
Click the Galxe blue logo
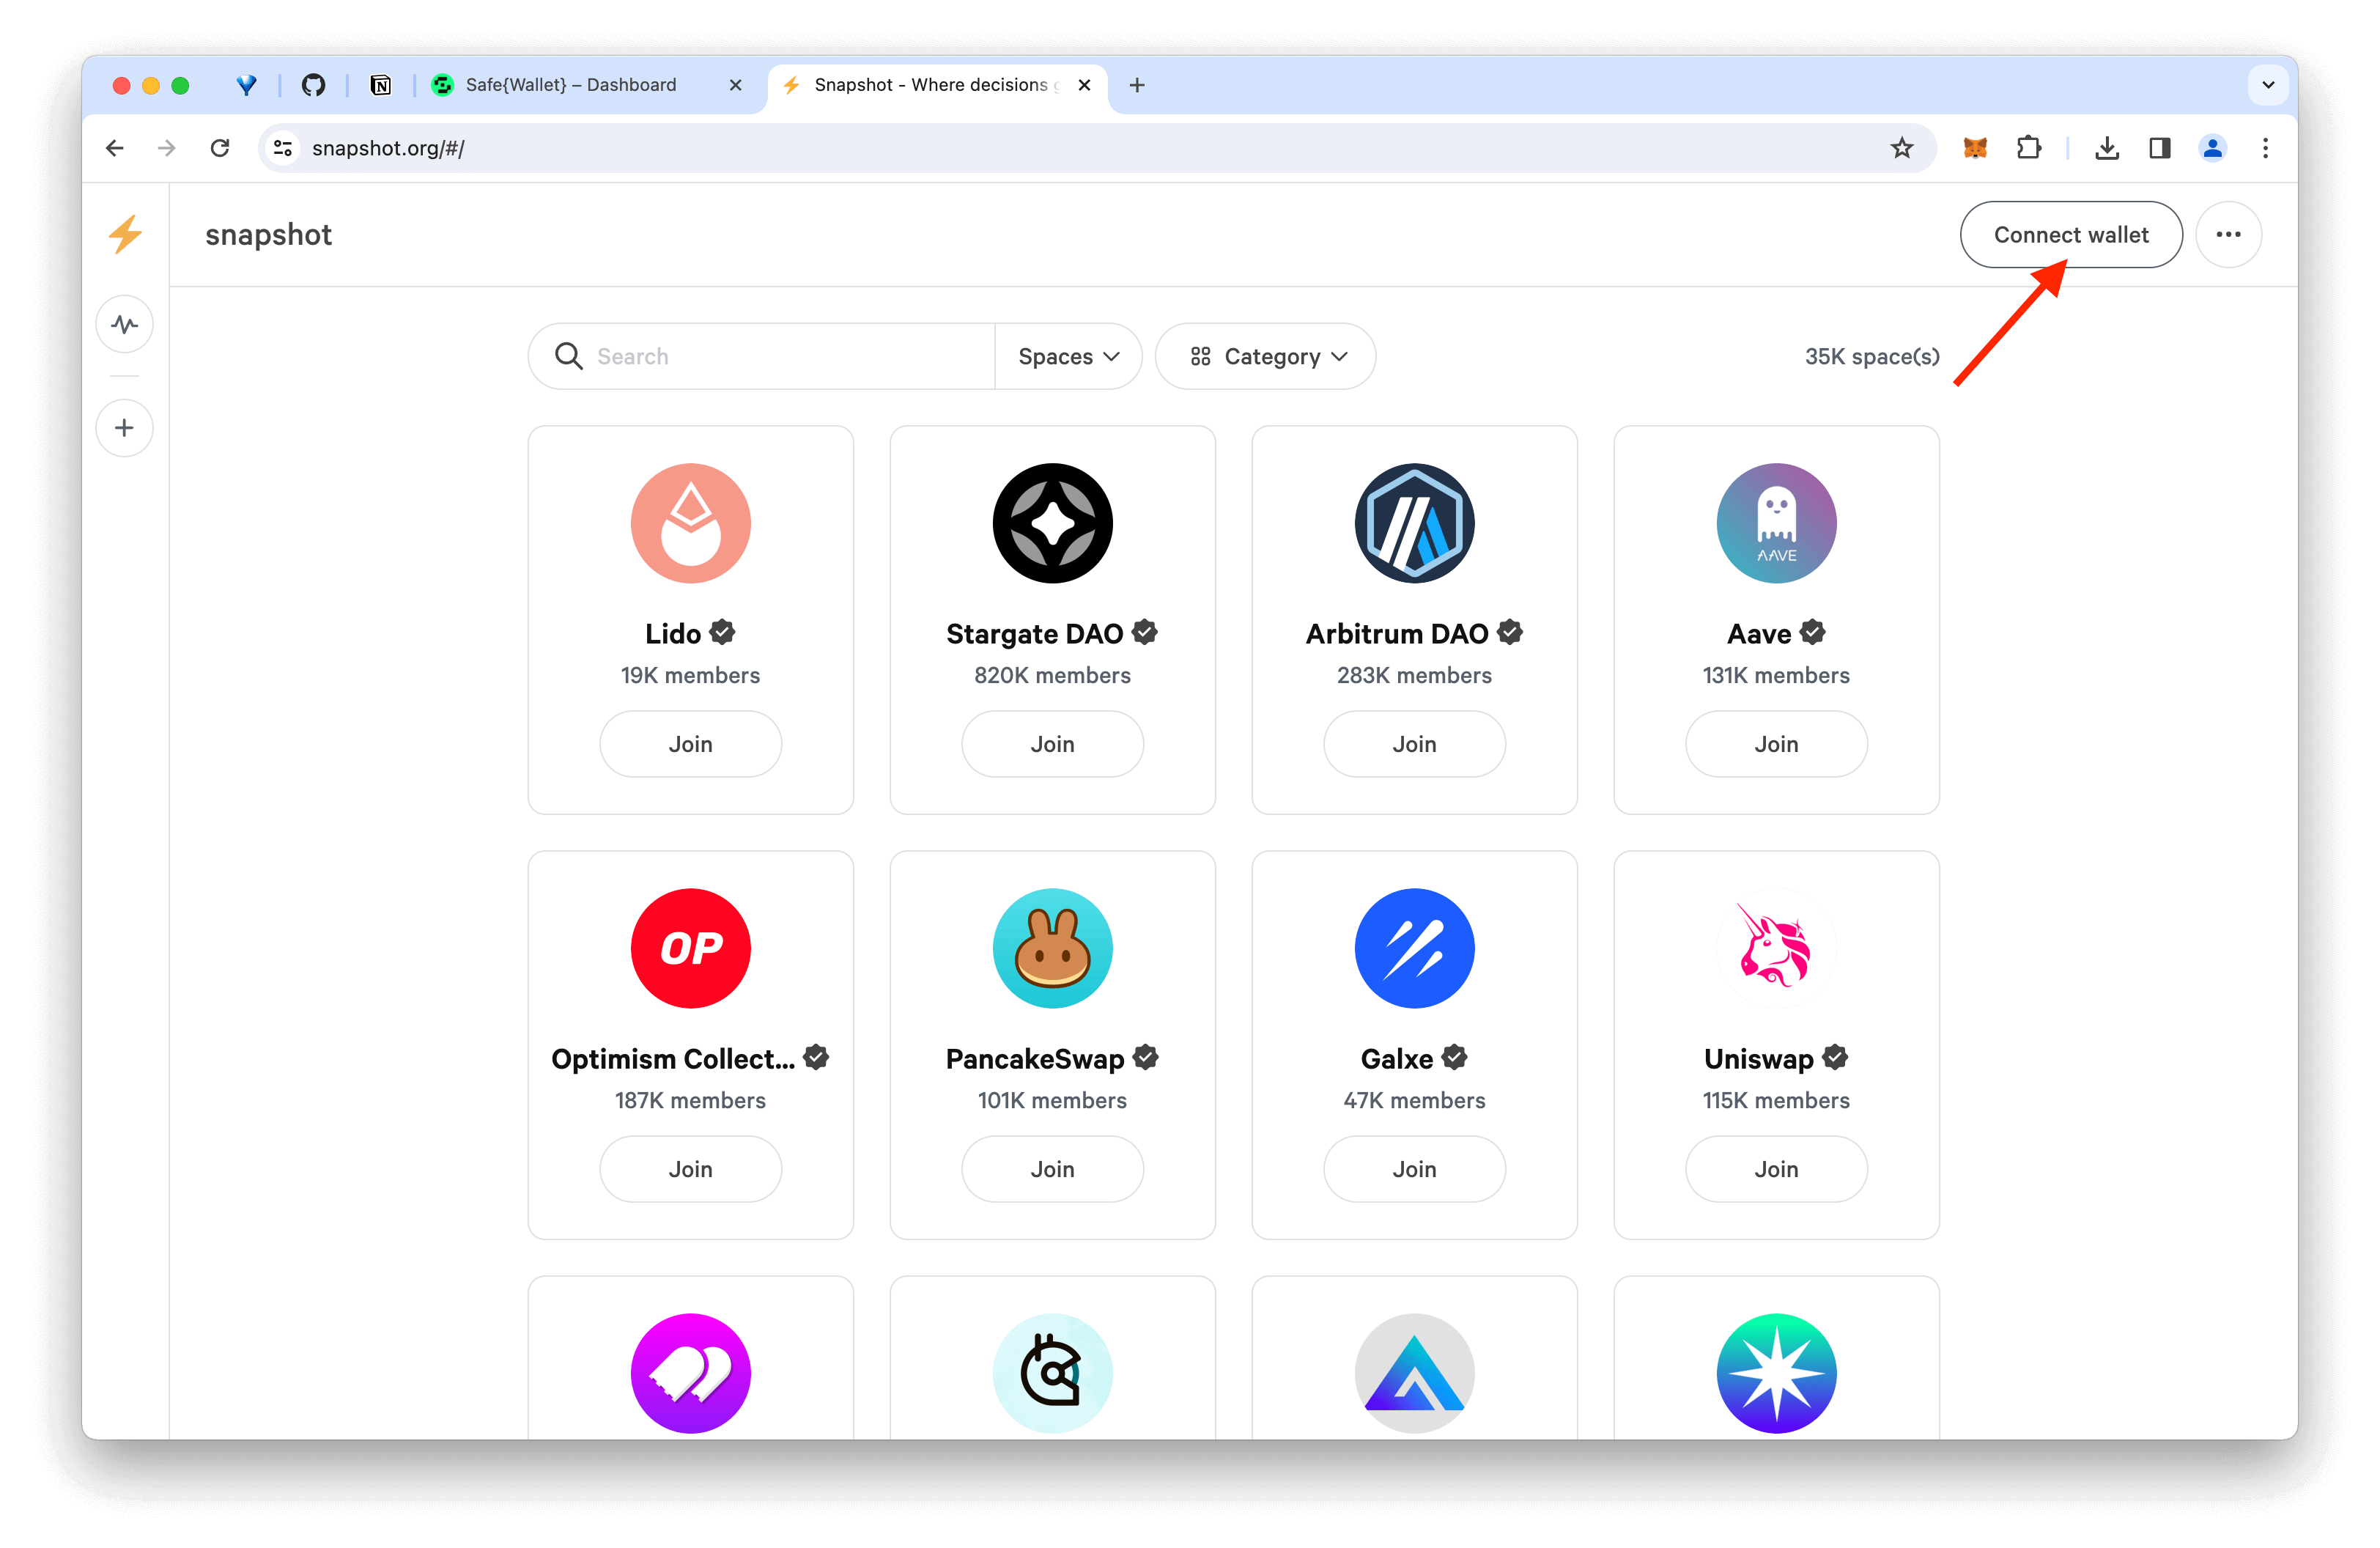click(x=1415, y=948)
